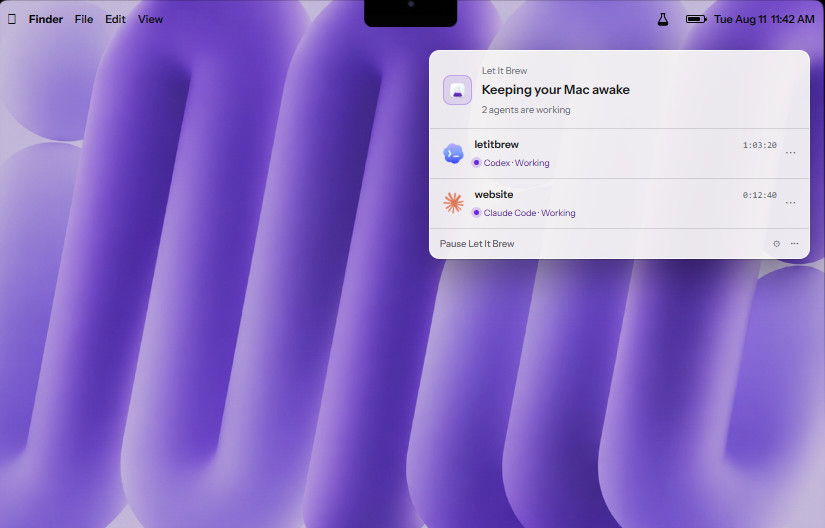Click the date and time in menu bar
825x528 pixels.
tap(764, 19)
